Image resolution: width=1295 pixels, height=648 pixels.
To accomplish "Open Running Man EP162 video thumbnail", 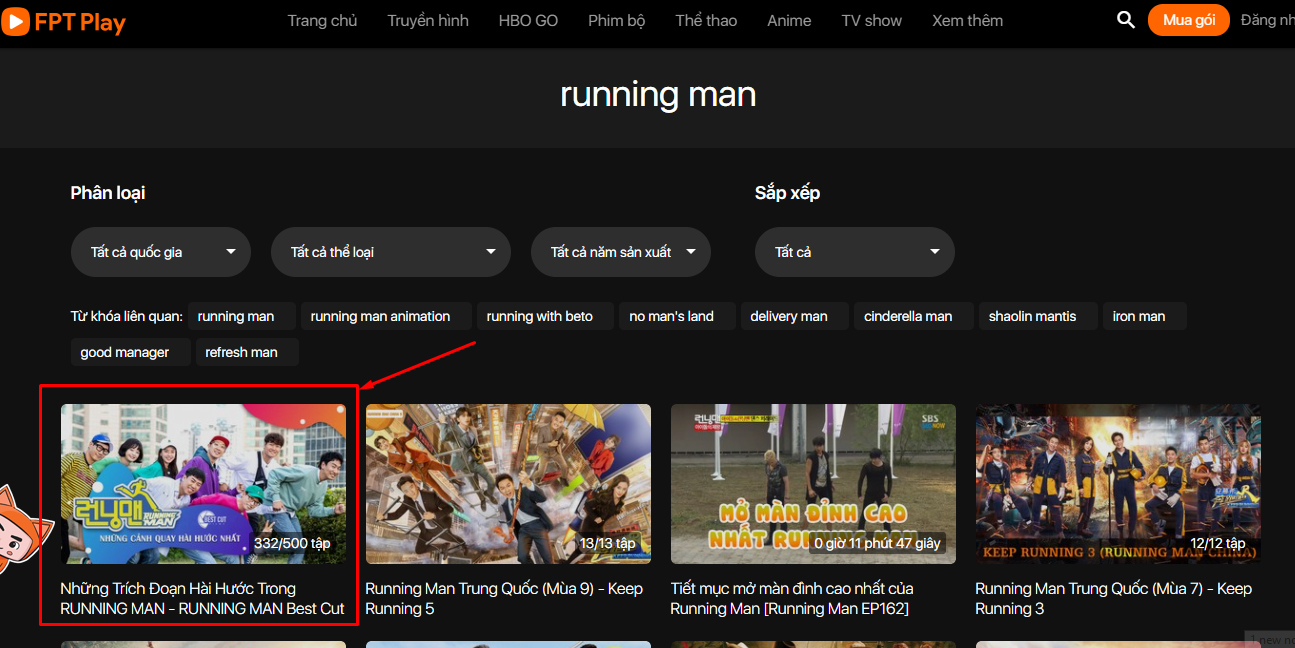I will [x=813, y=483].
